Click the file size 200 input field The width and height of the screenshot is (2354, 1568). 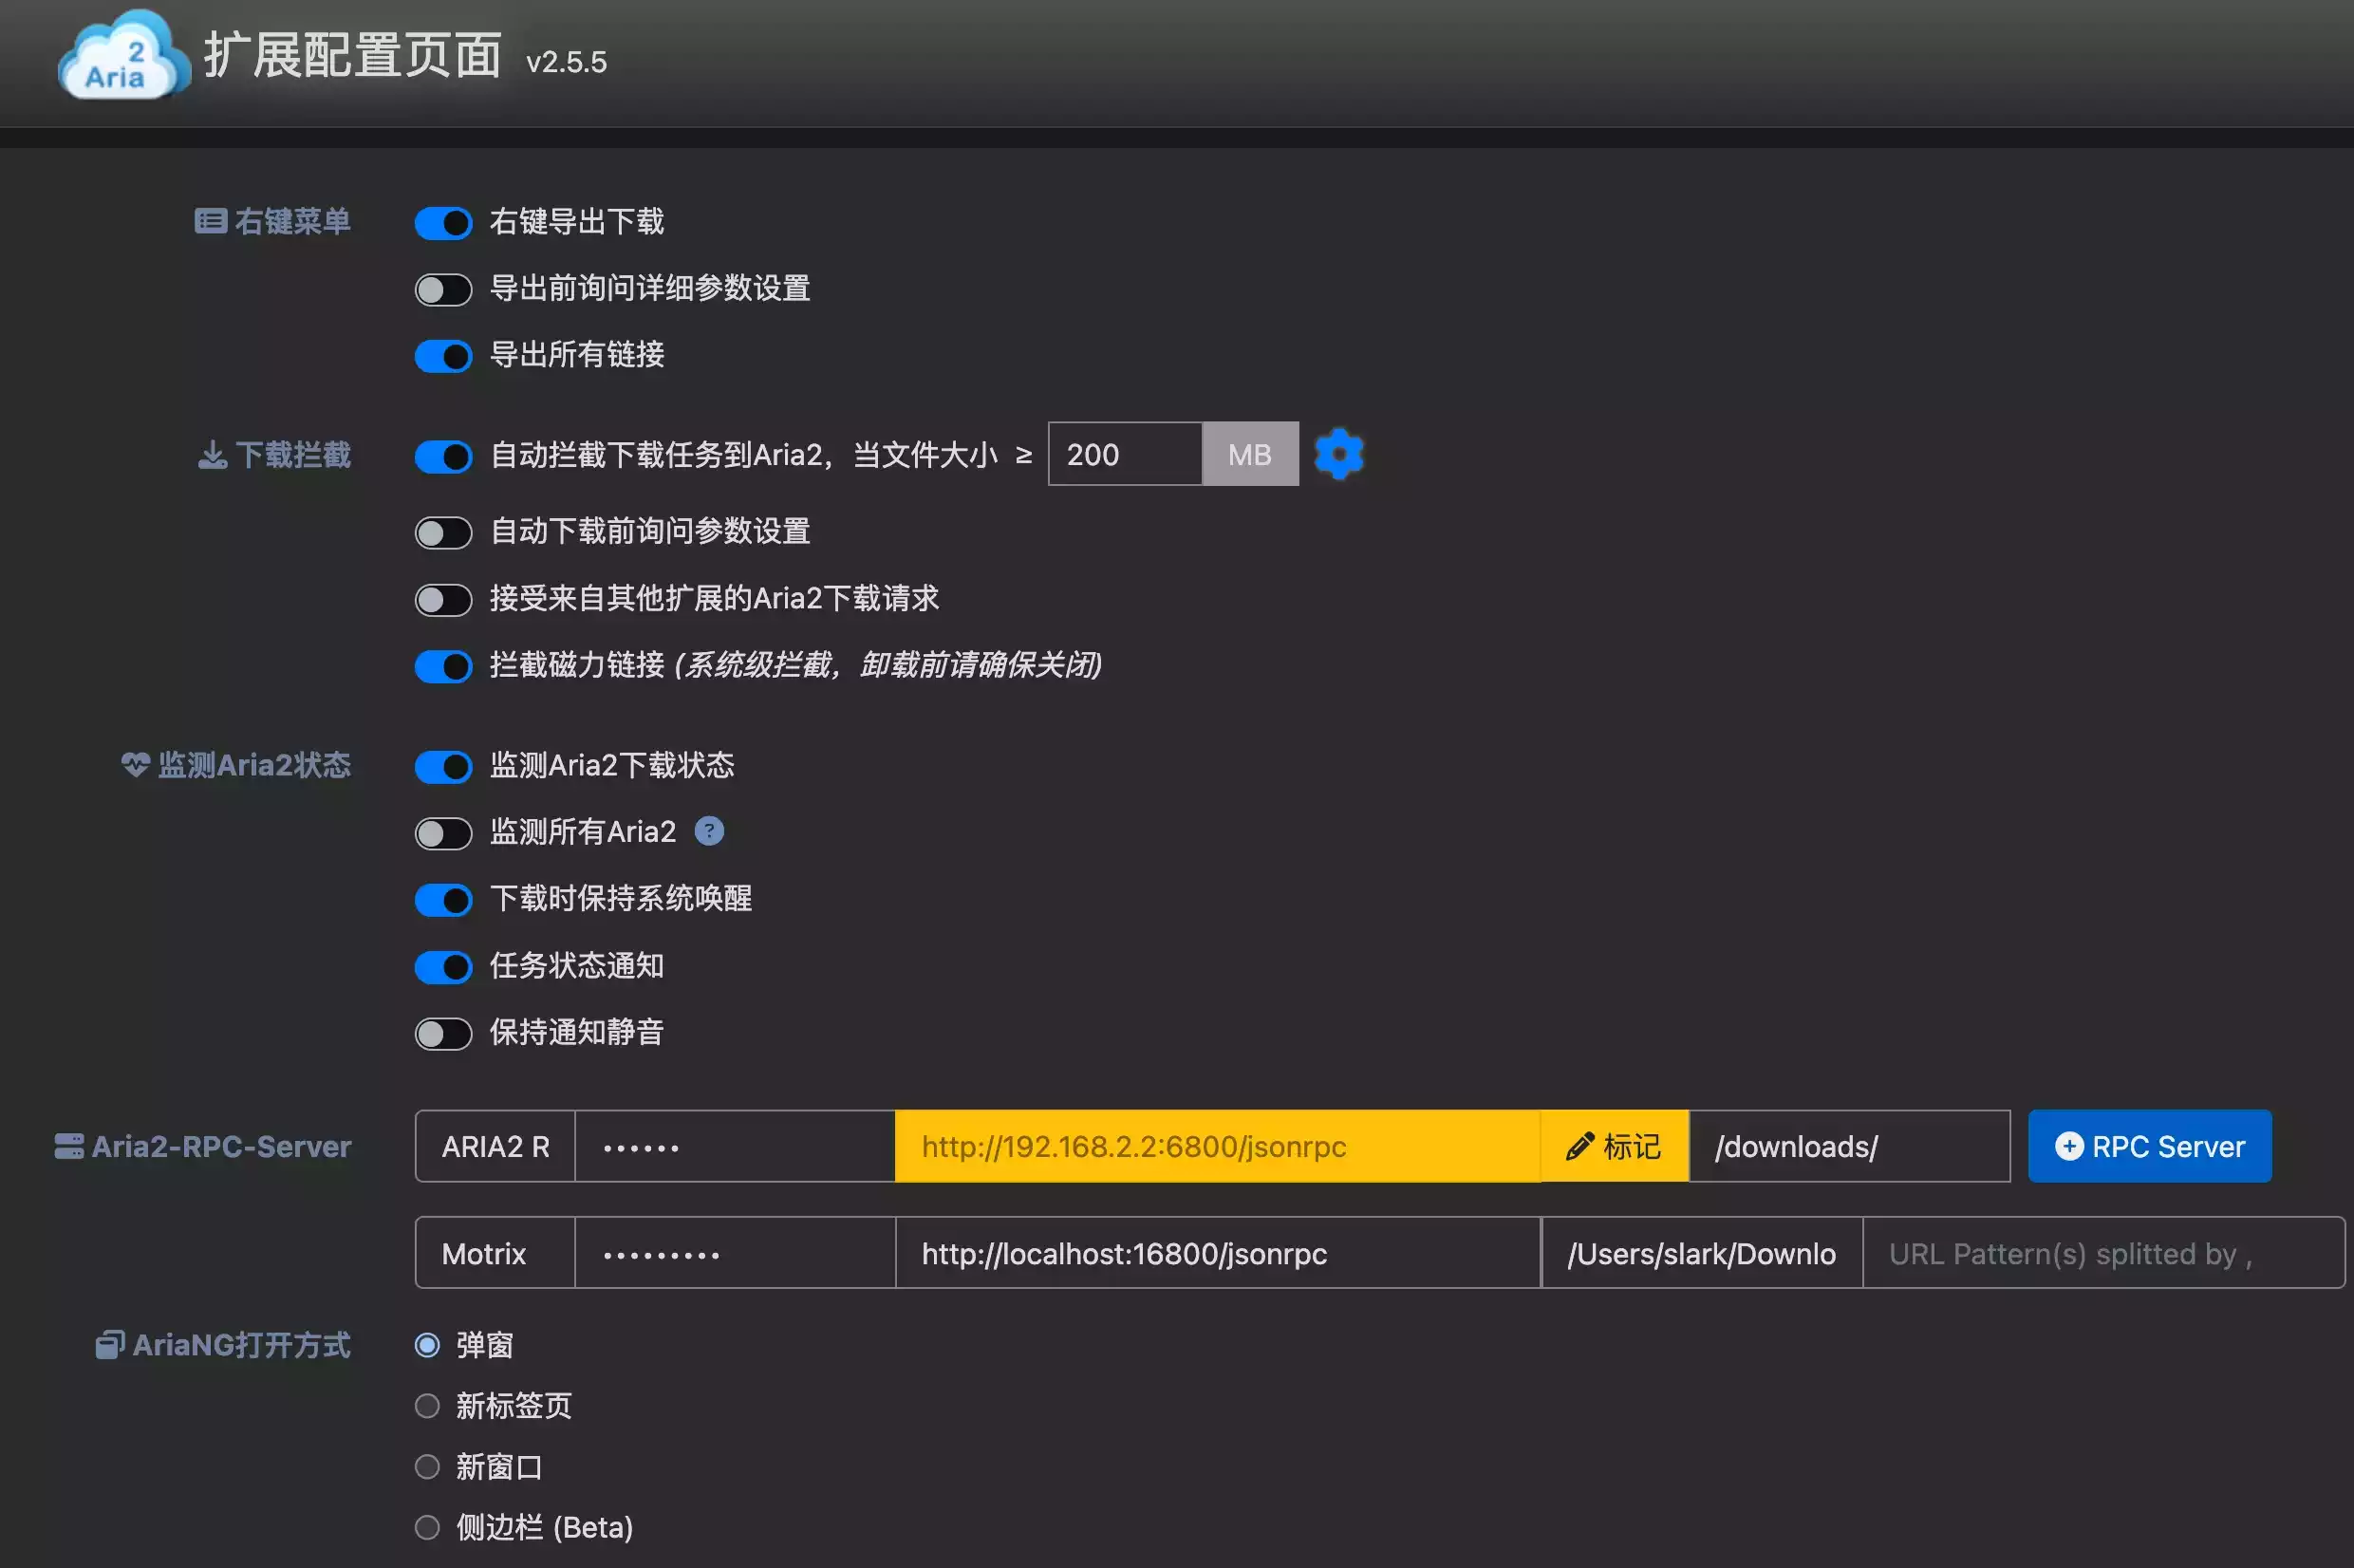point(1124,455)
